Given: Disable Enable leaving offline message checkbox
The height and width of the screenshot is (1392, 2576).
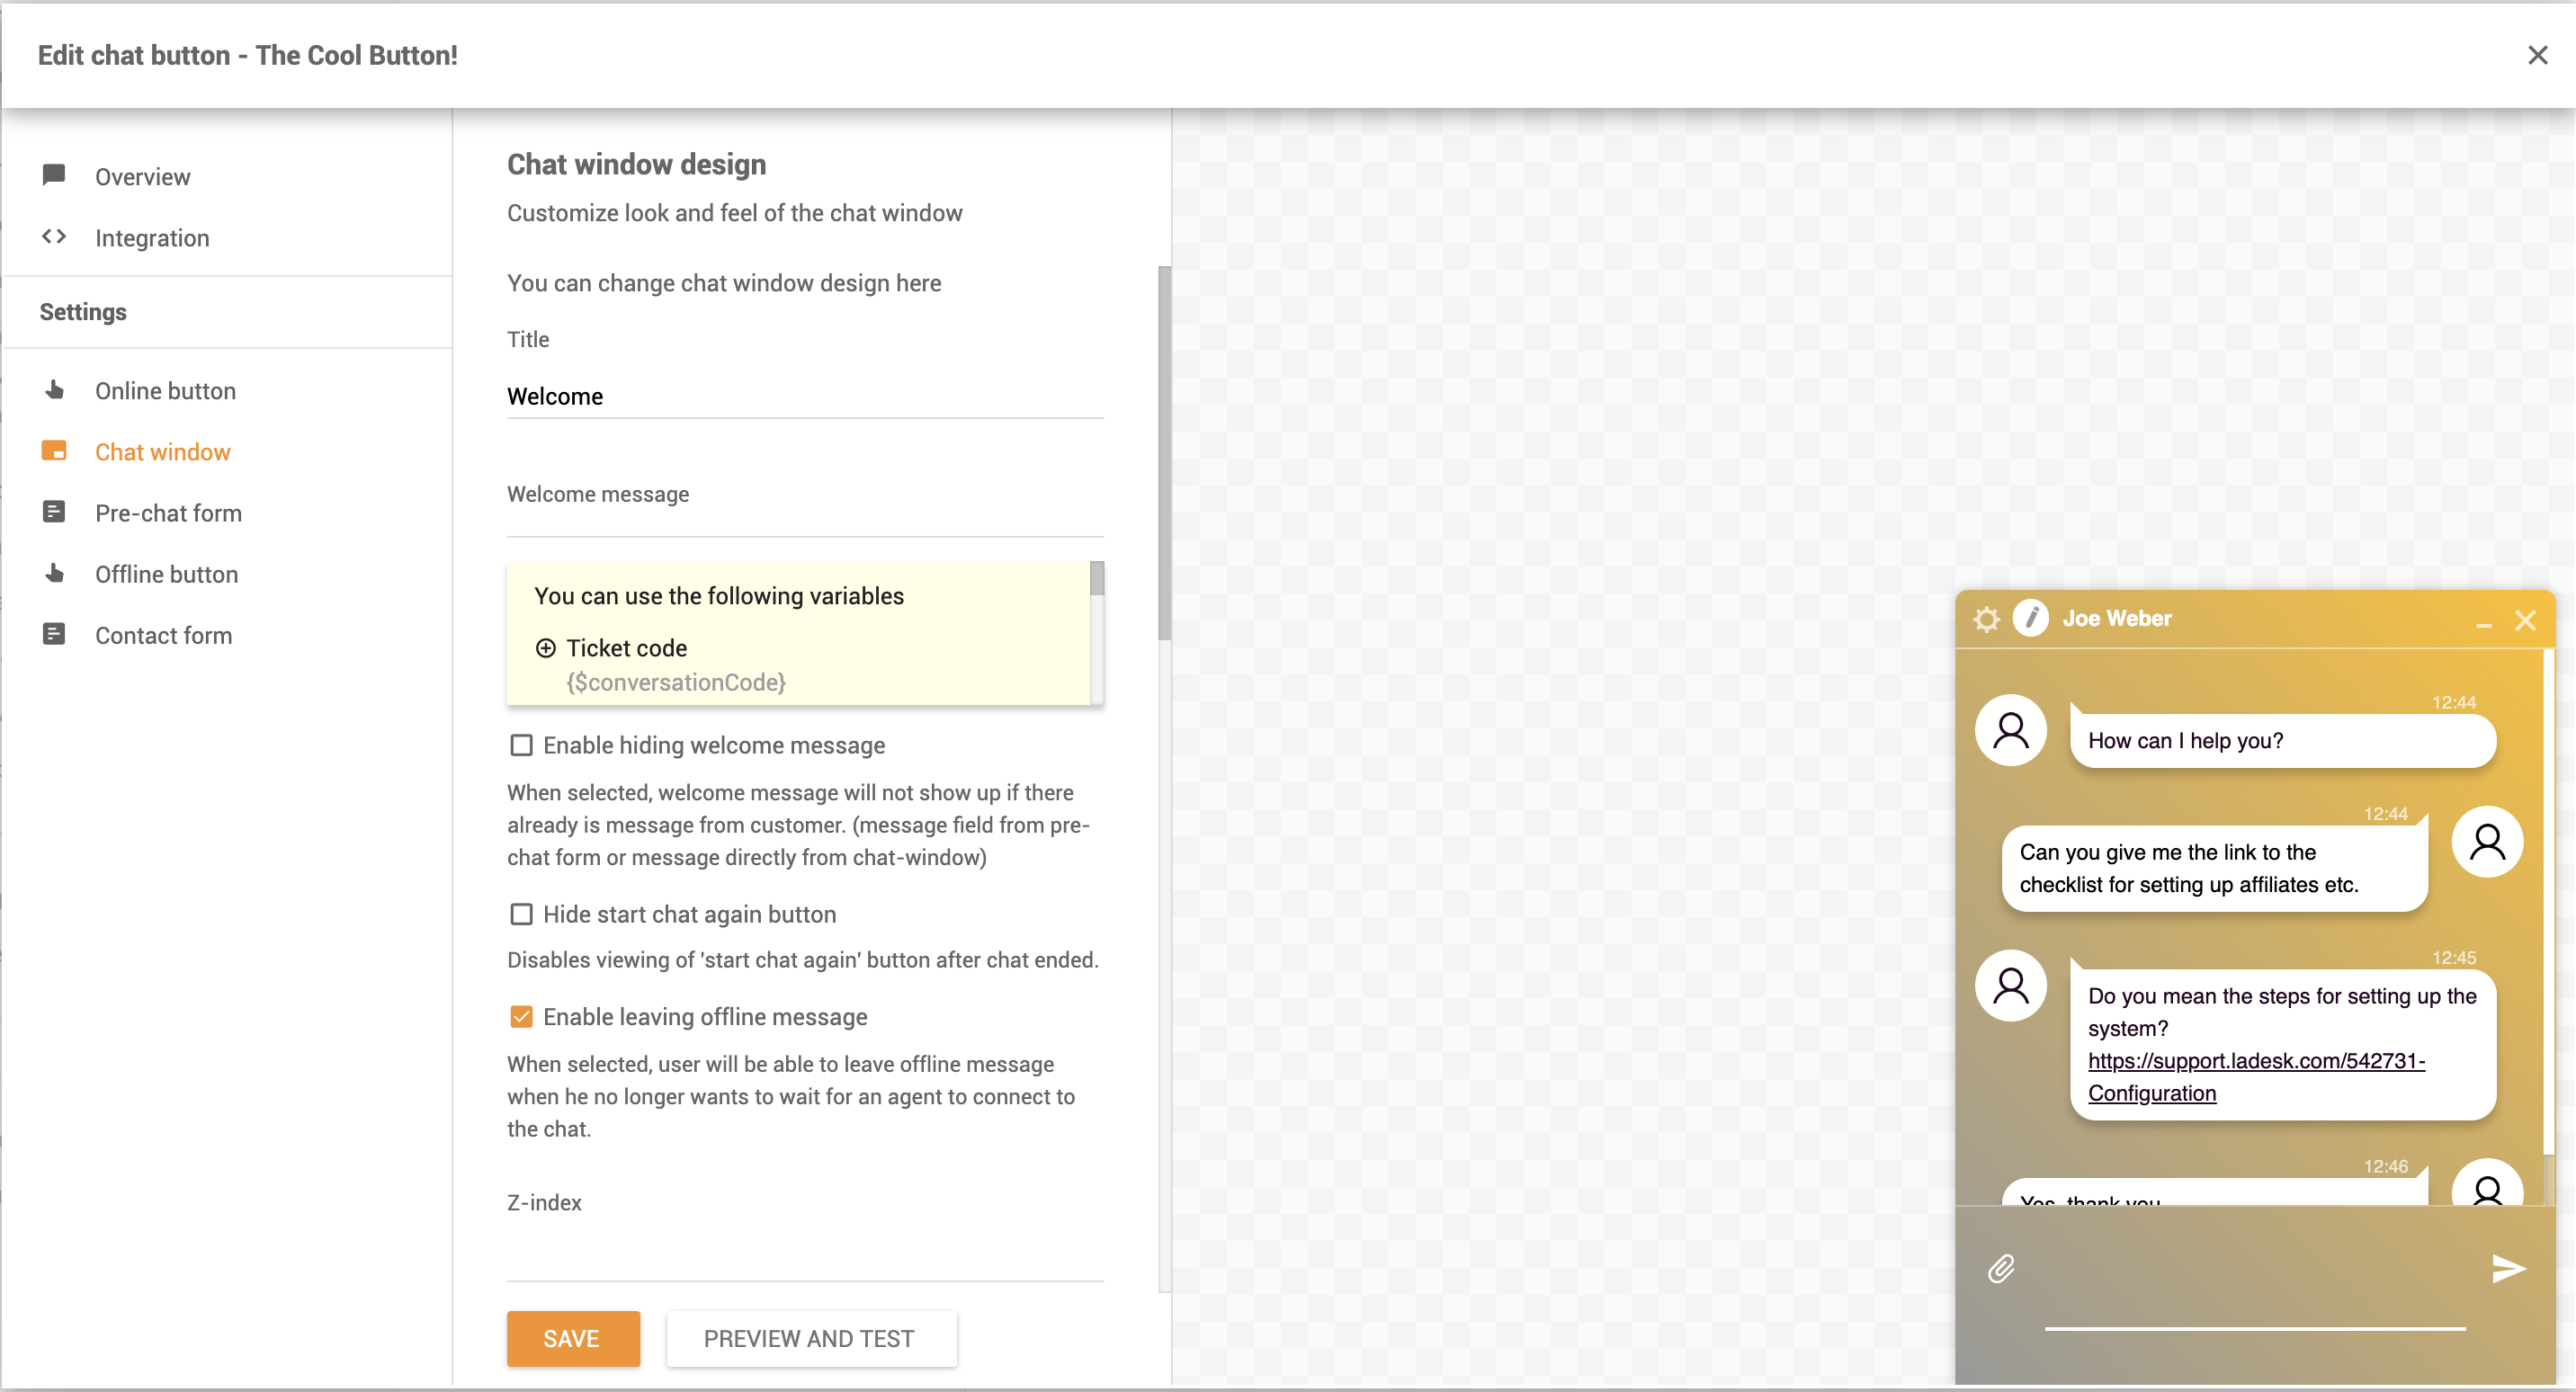Looking at the screenshot, I should (519, 1015).
